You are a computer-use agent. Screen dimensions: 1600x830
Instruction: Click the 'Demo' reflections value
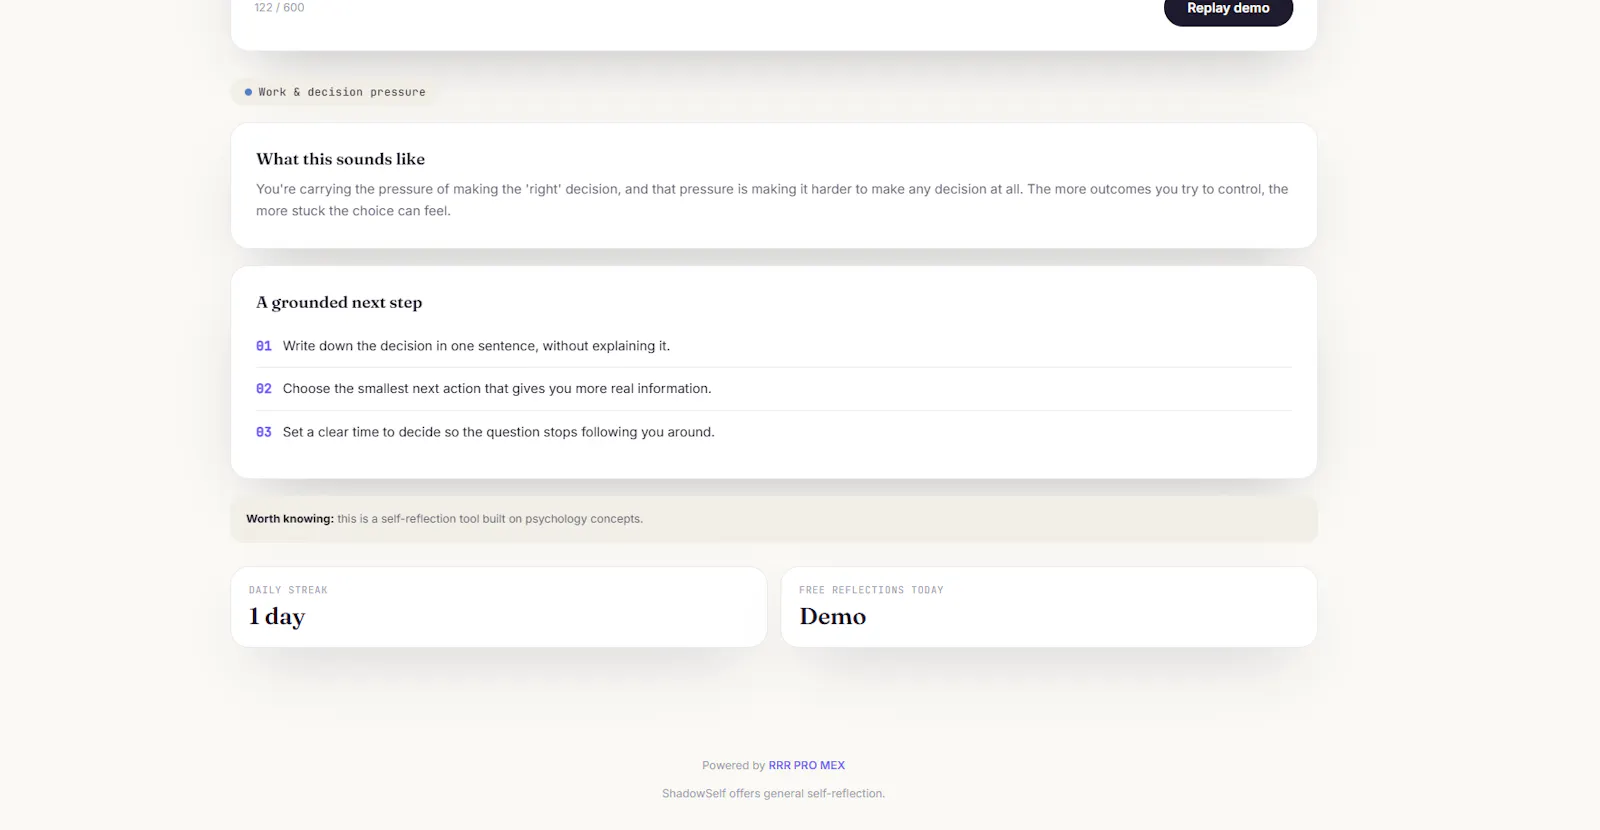833,616
